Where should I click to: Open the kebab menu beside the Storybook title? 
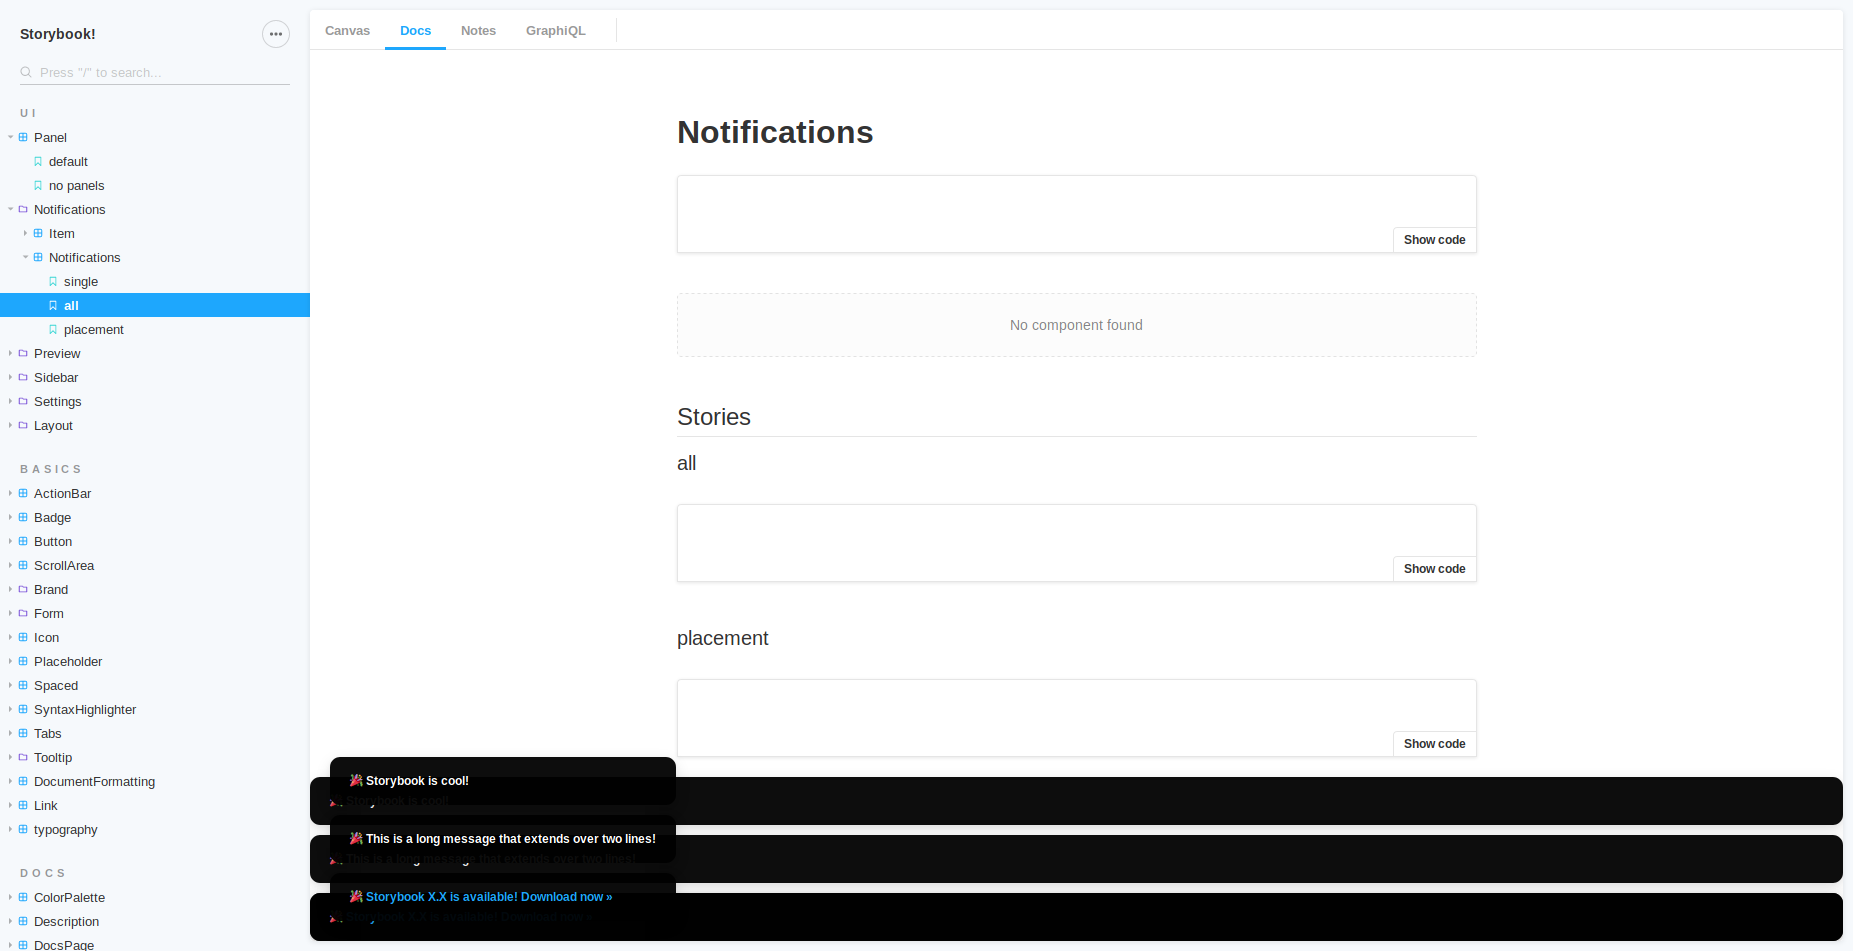(275, 34)
